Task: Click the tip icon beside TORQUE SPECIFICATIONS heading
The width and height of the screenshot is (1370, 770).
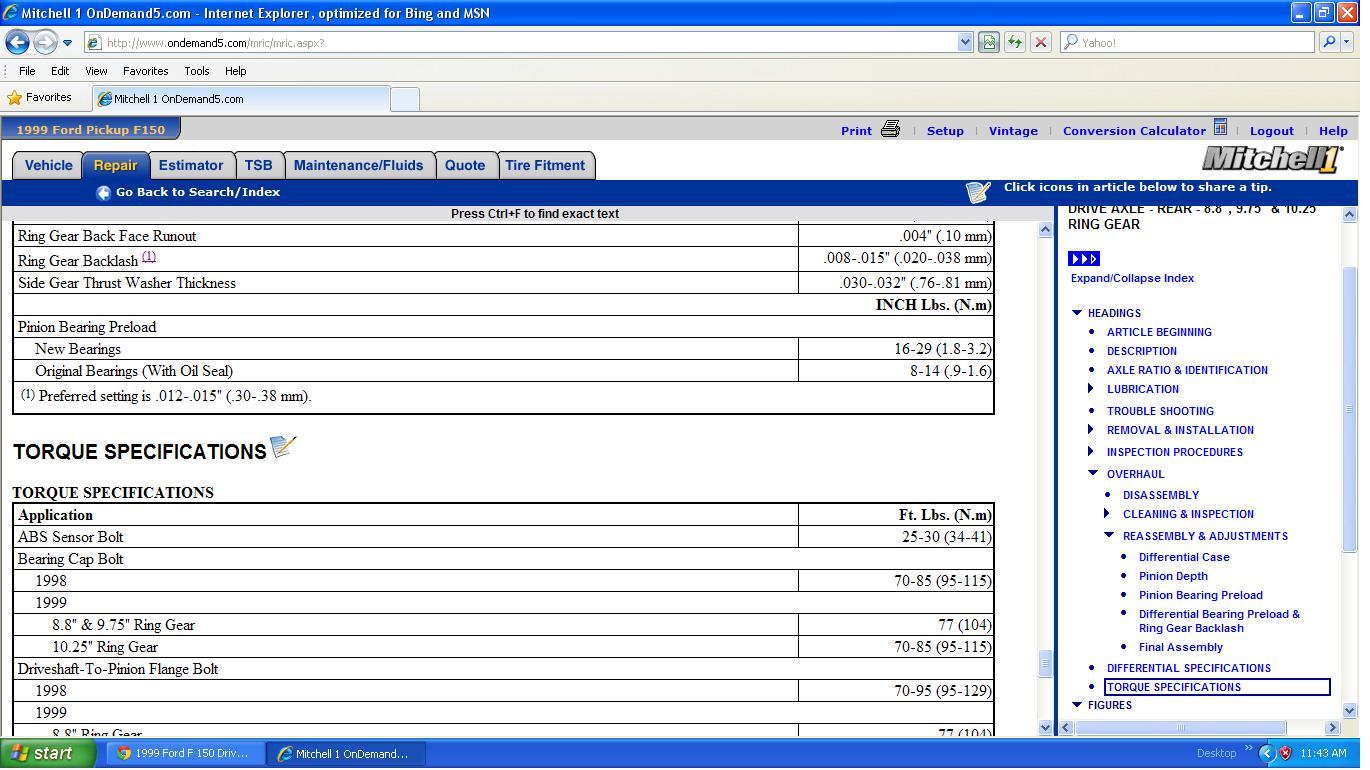Action: pyautogui.click(x=284, y=447)
